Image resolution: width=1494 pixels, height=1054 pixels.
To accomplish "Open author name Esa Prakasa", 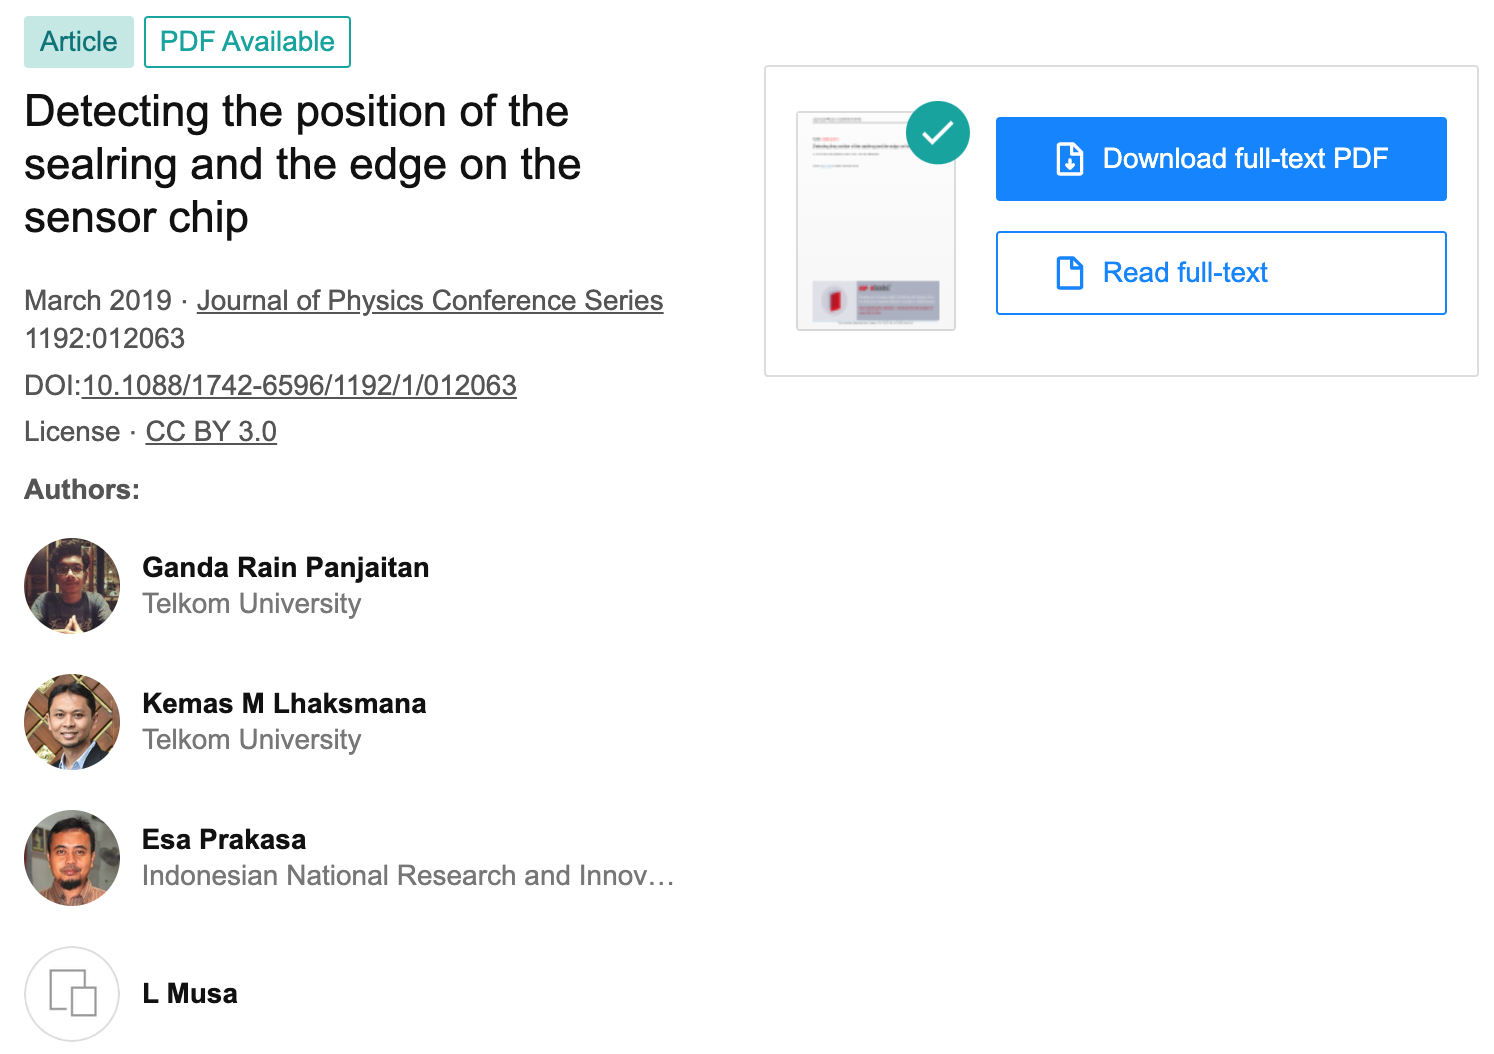I will pyautogui.click(x=224, y=839).
